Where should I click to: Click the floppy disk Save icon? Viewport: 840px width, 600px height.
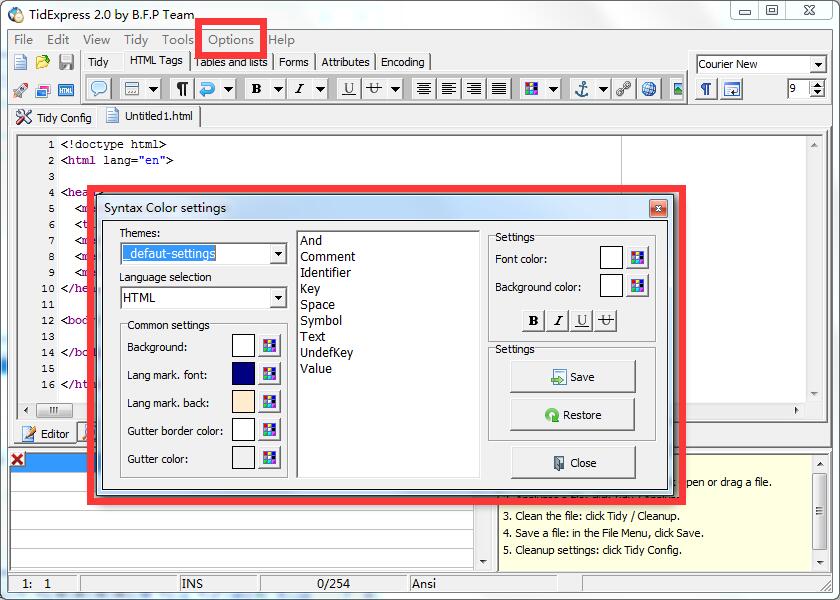point(66,62)
